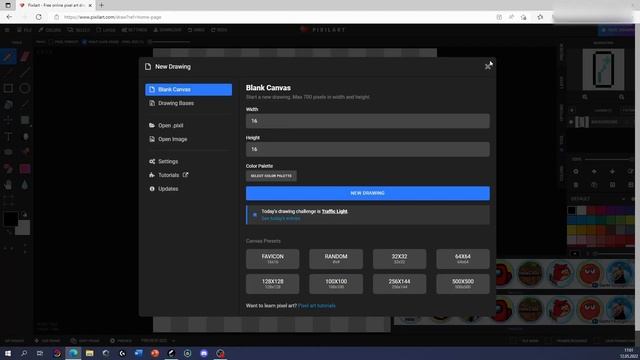The height and width of the screenshot is (360, 640).
Task: Open Updates in the dialog sidebar
Action: [189, 189]
